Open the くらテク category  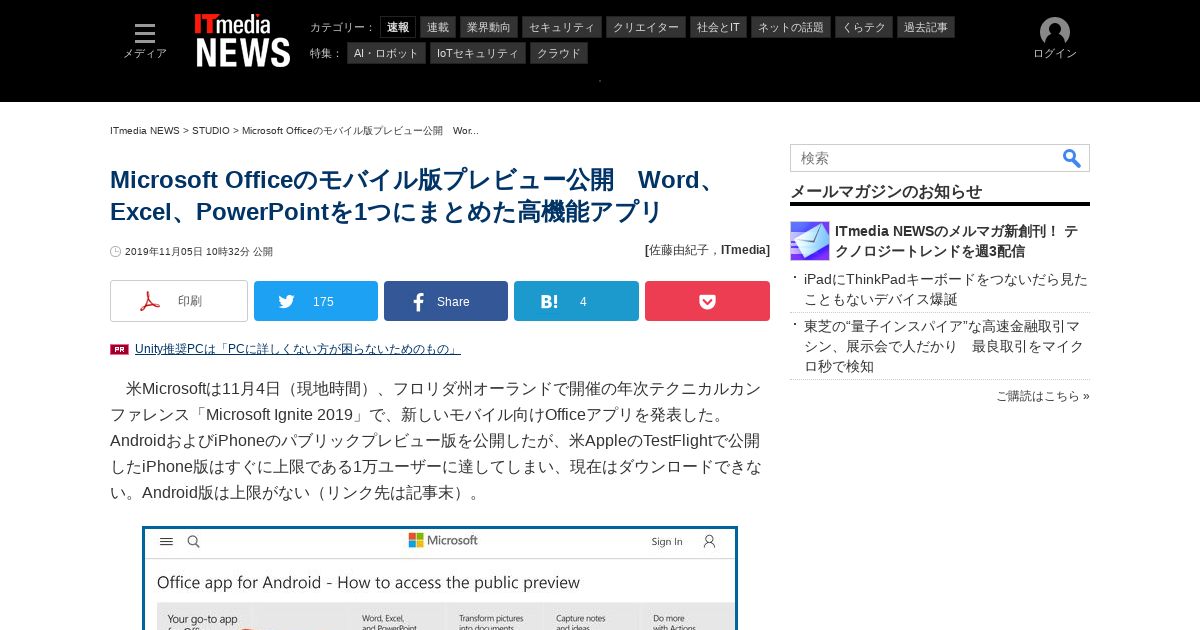(x=864, y=27)
